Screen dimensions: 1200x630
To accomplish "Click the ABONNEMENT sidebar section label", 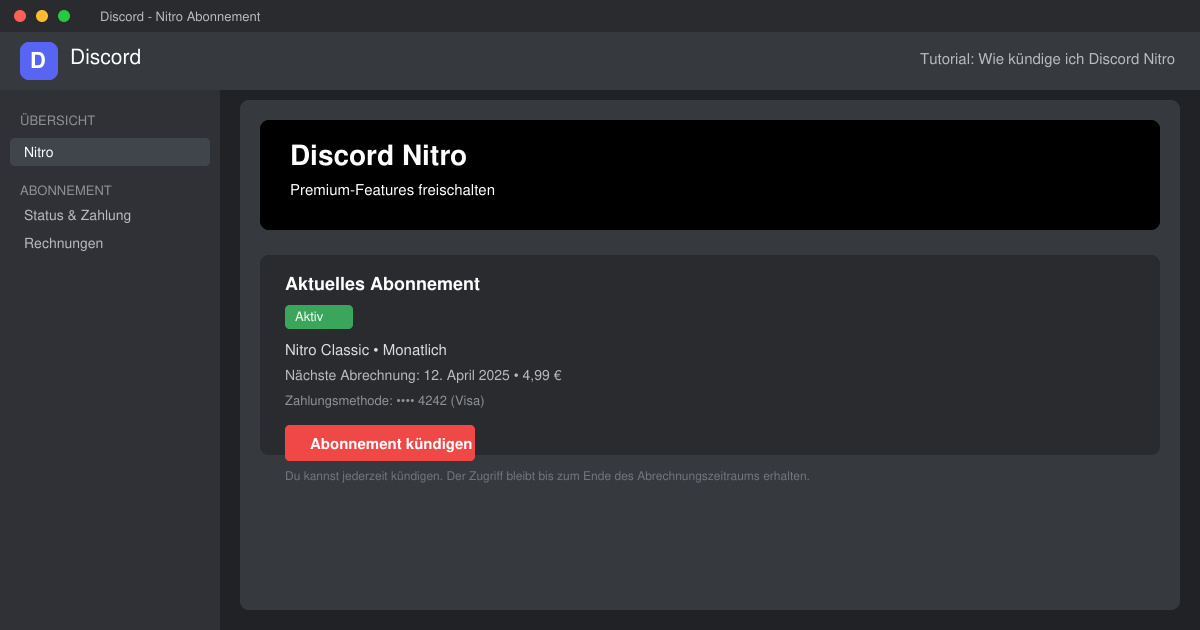I will point(66,190).
